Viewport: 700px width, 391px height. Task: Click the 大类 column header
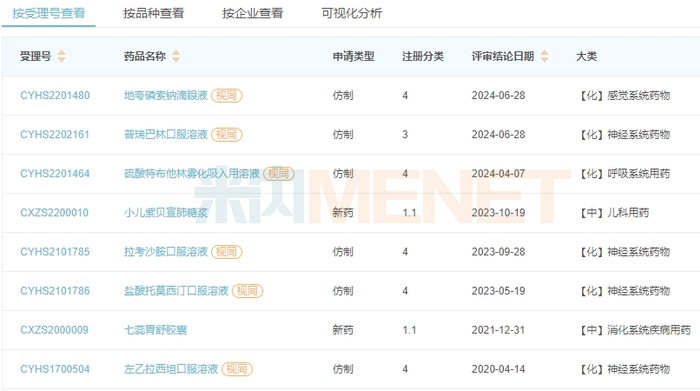[x=587, y=56]
